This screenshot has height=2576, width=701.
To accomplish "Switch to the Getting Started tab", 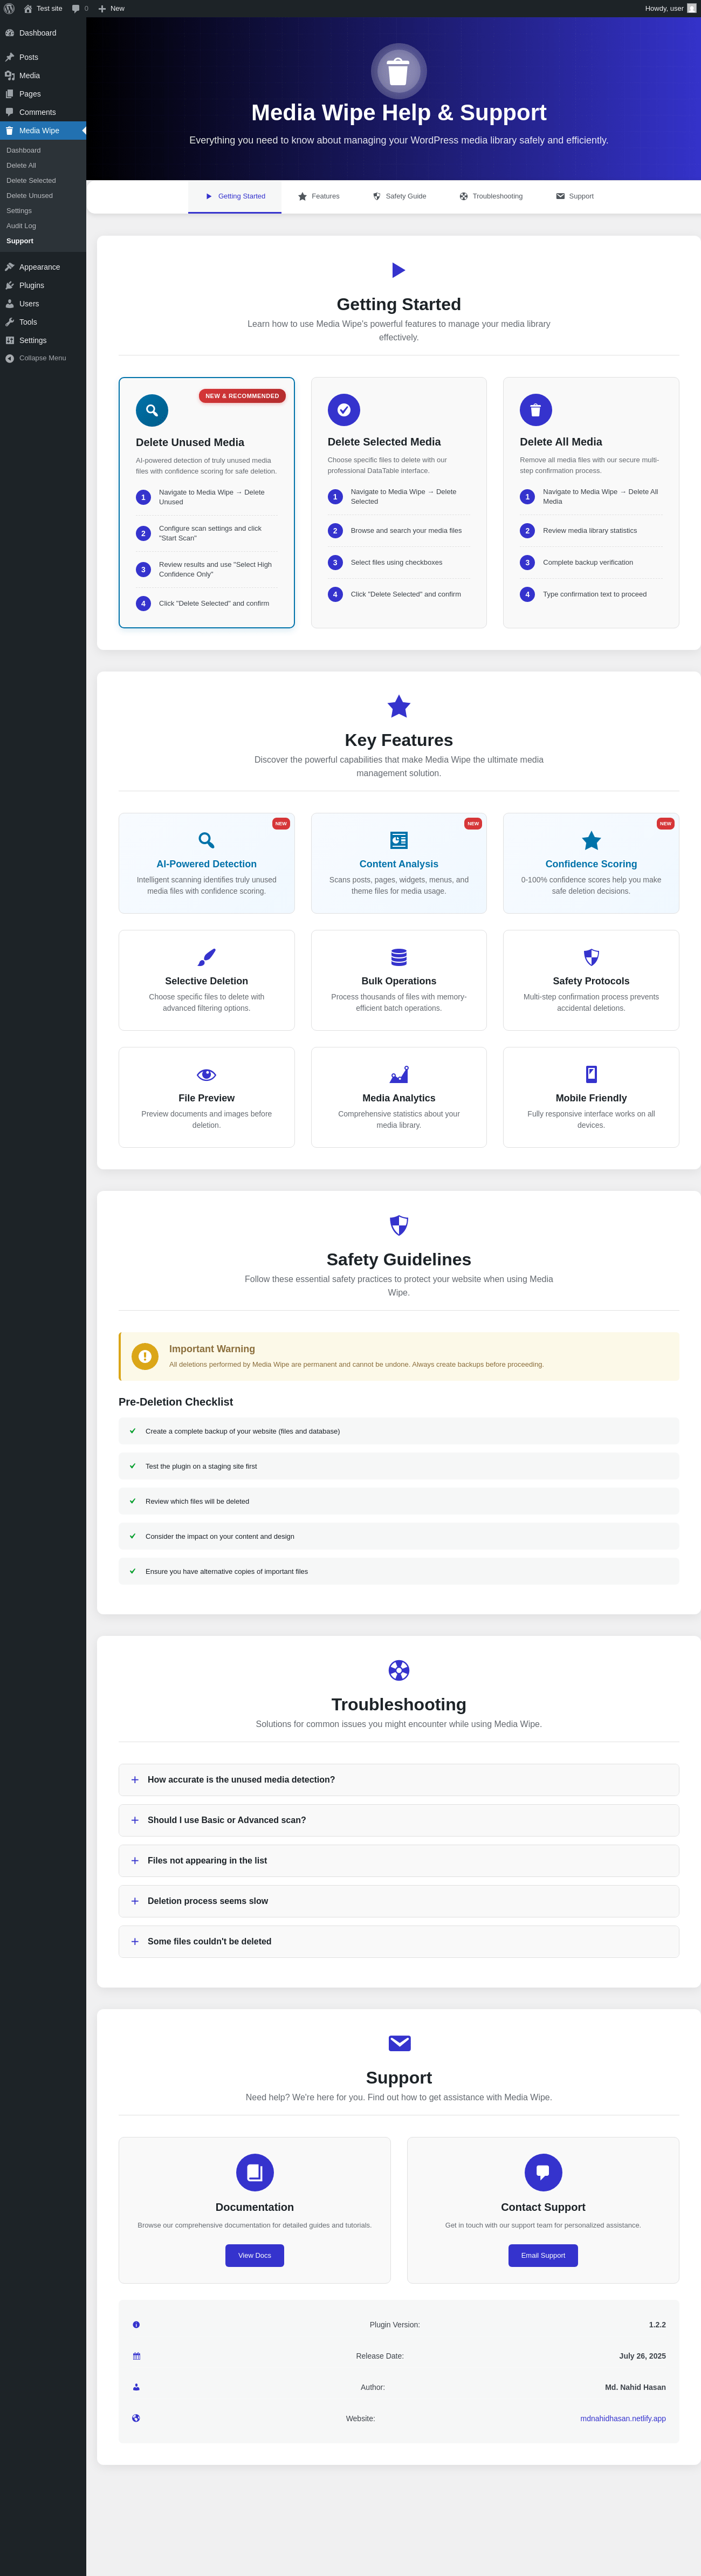I will pyautogui.click(x=235, y=196).
